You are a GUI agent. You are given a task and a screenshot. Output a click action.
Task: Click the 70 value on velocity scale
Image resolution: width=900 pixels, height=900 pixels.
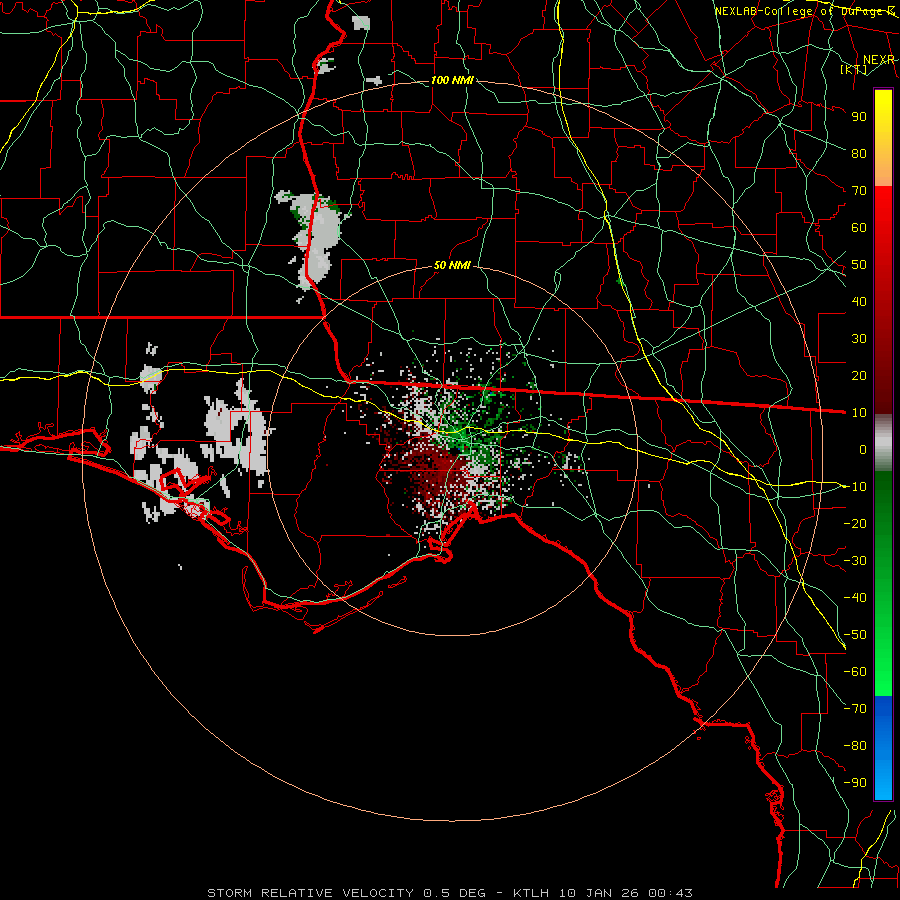[859, 191]
